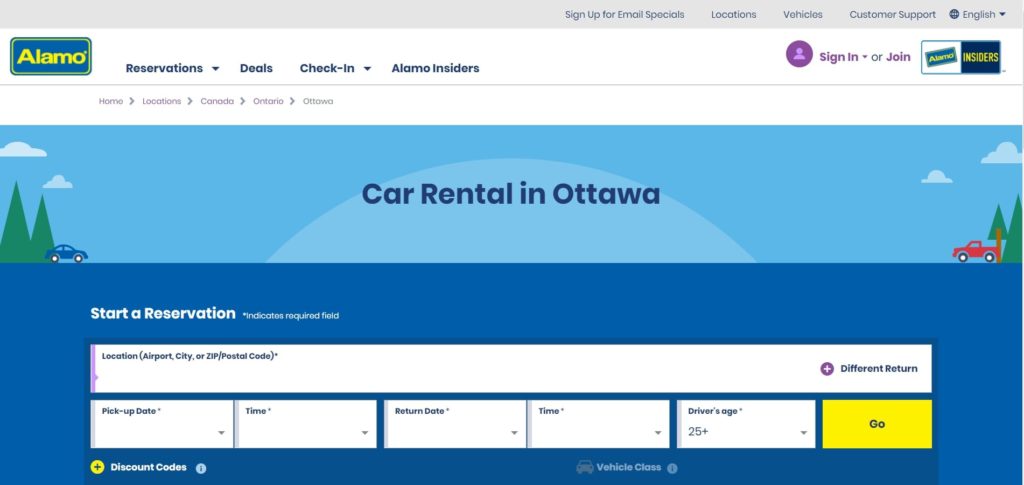Image resolution: width=1024 pixels, height=485 pixels.
Task: Expand the Reservations menu
Action: pos(172,68)
